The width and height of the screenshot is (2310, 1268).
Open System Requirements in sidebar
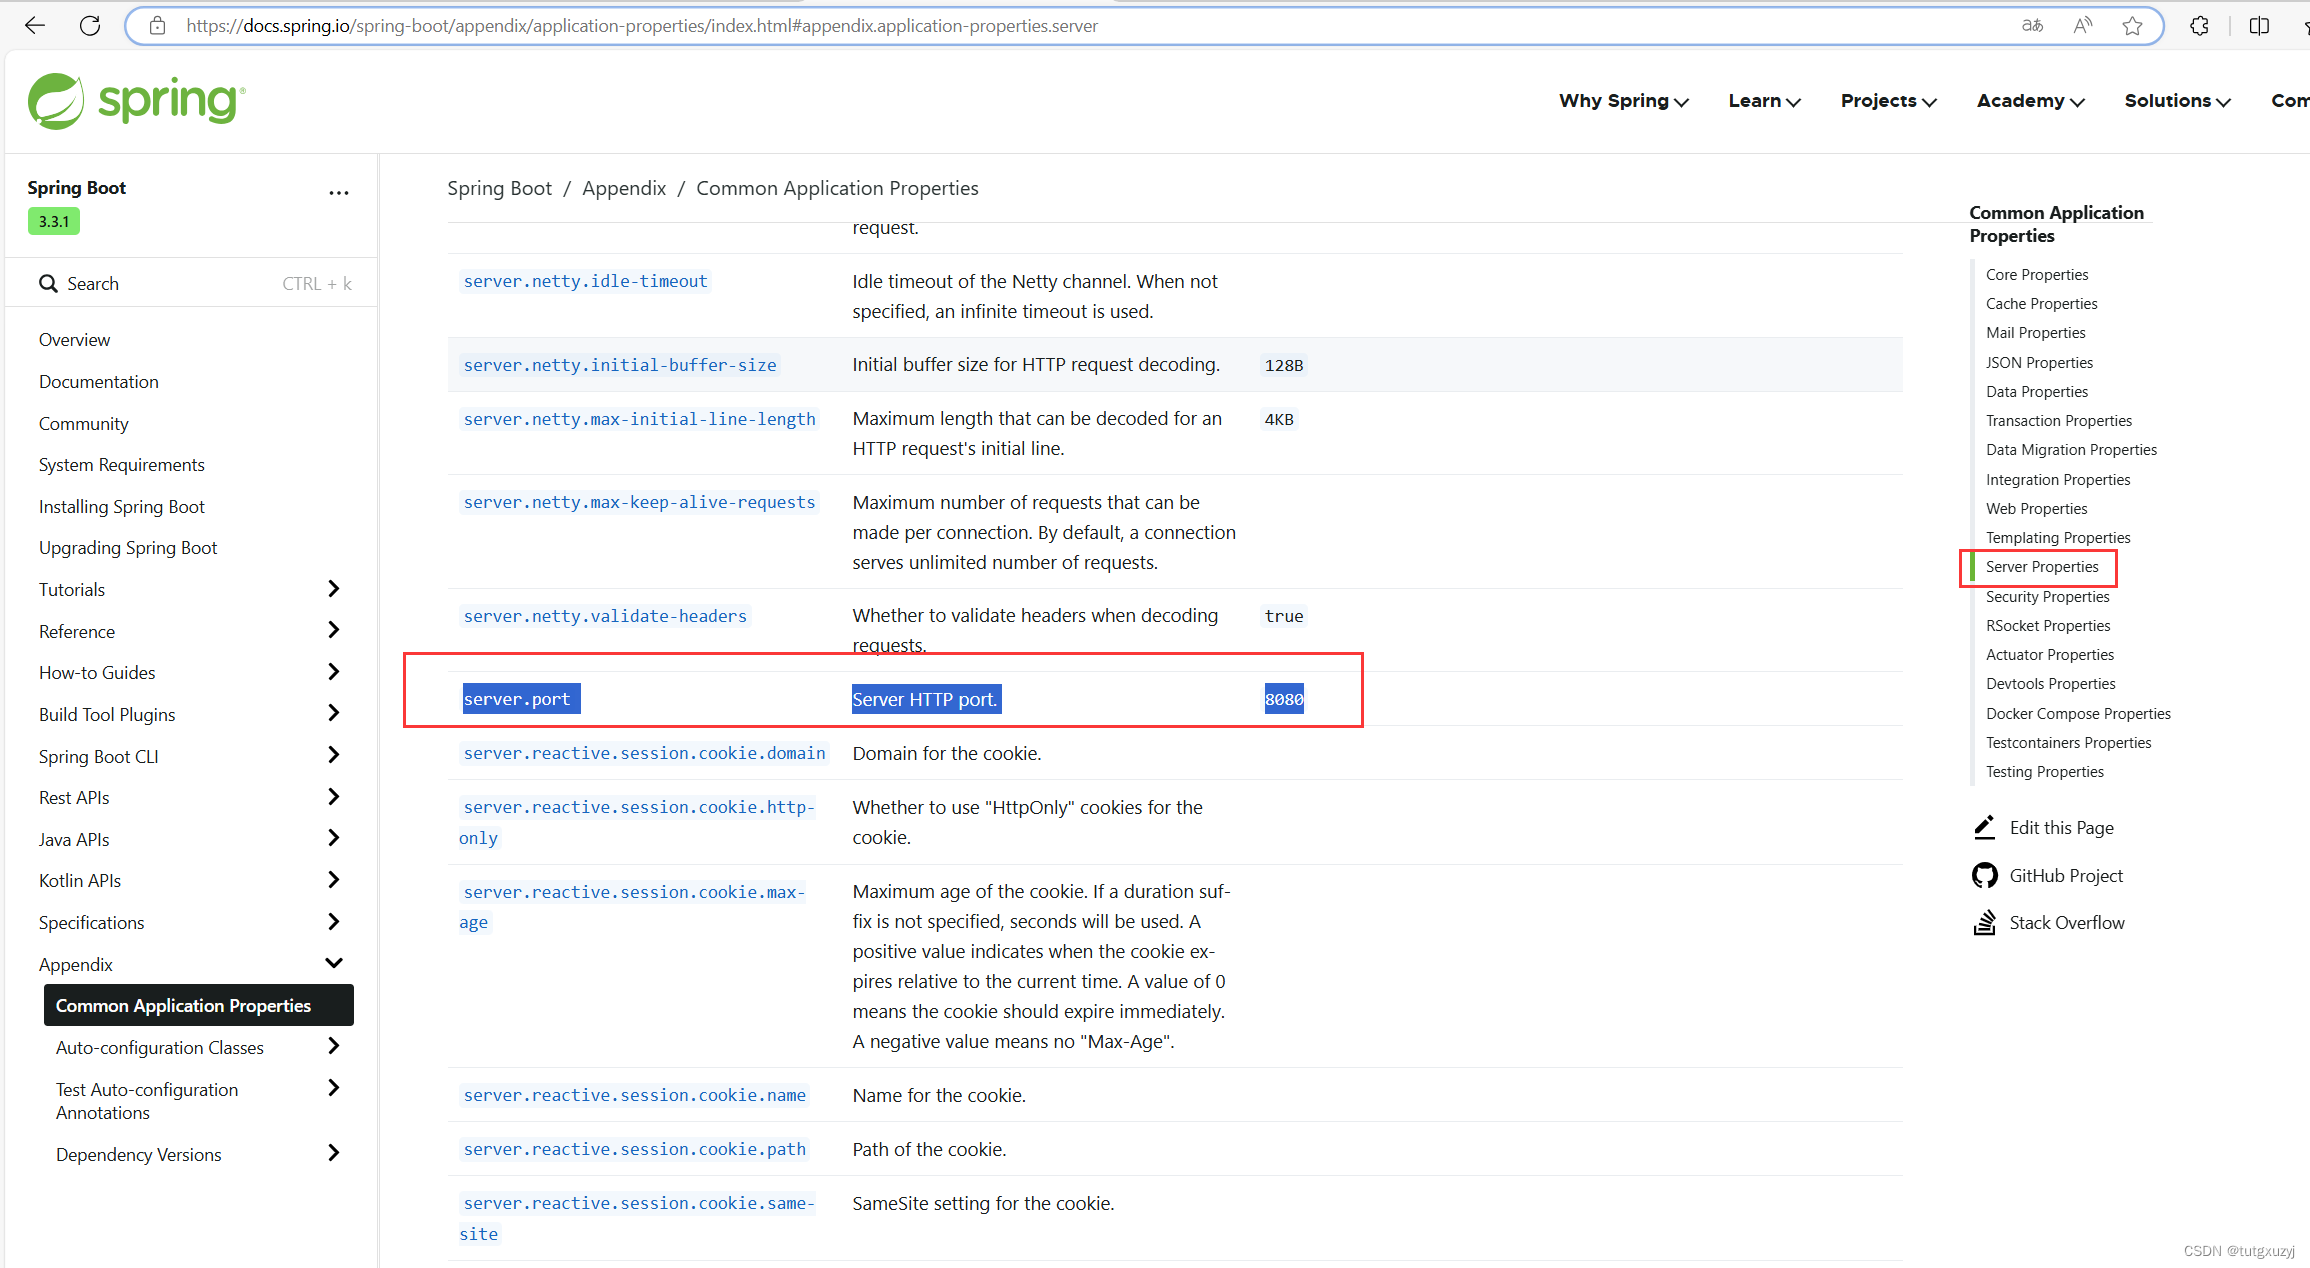click(122, 465)
